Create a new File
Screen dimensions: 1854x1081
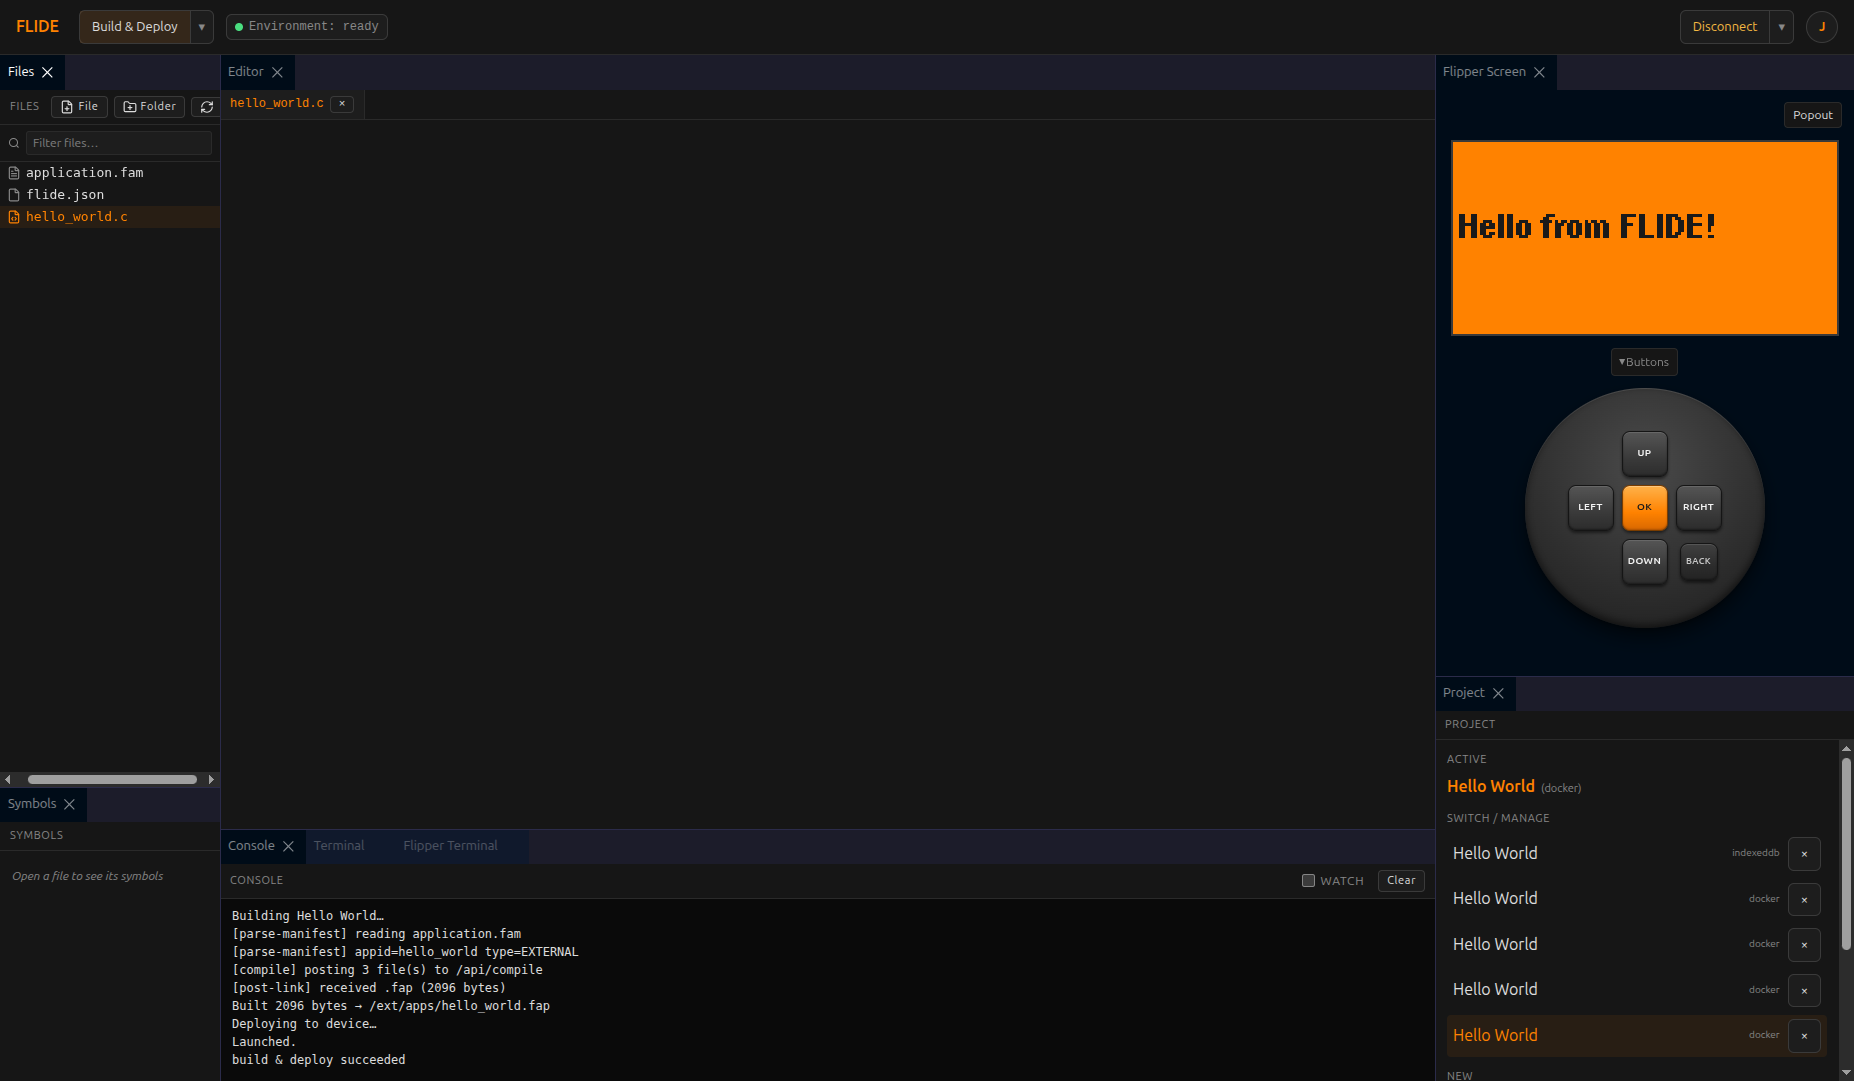[79, 107]
